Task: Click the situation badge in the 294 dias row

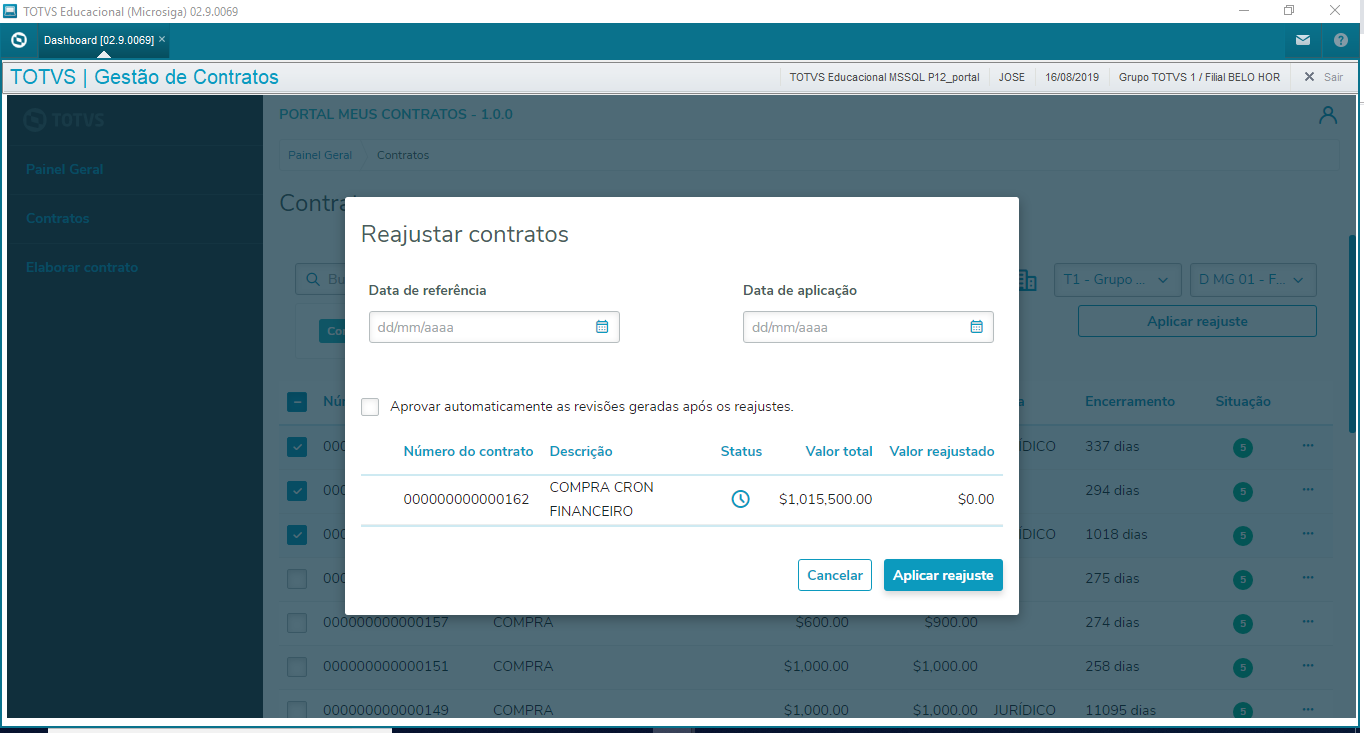Action: [1243, 492]
